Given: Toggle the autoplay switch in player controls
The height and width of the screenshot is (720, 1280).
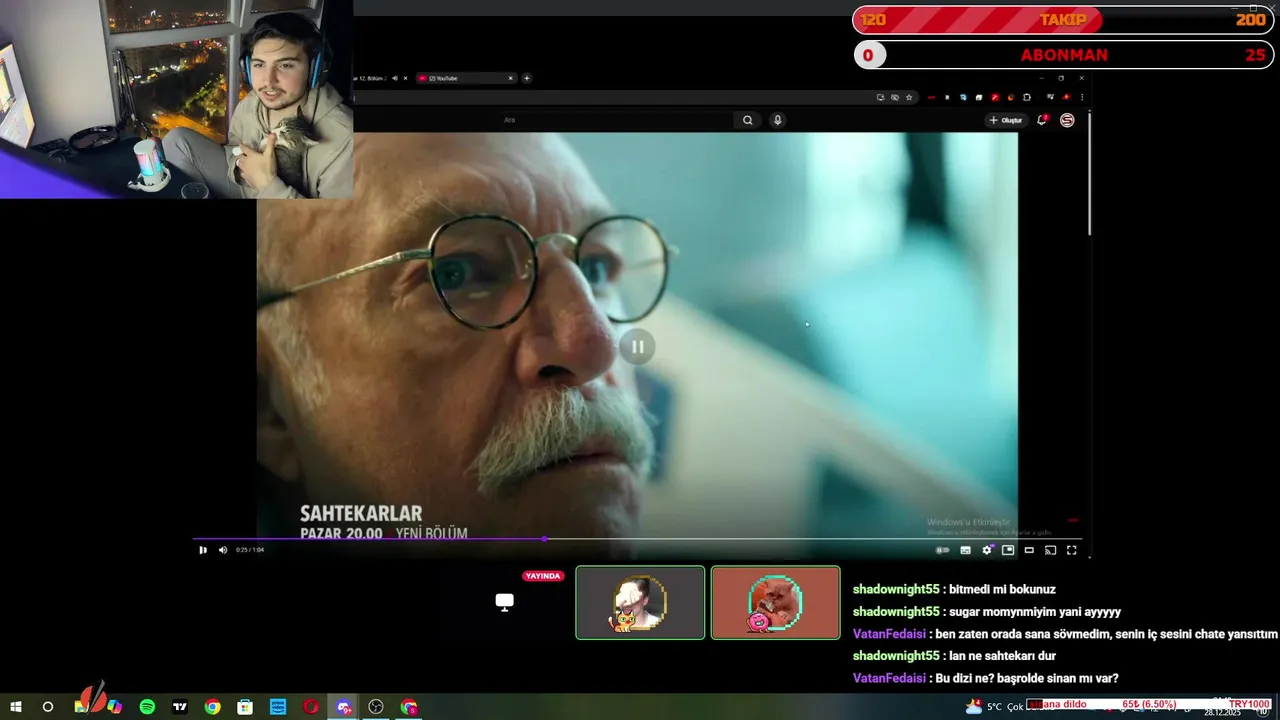Looking at the screenshot, I should tap(942, 550).
